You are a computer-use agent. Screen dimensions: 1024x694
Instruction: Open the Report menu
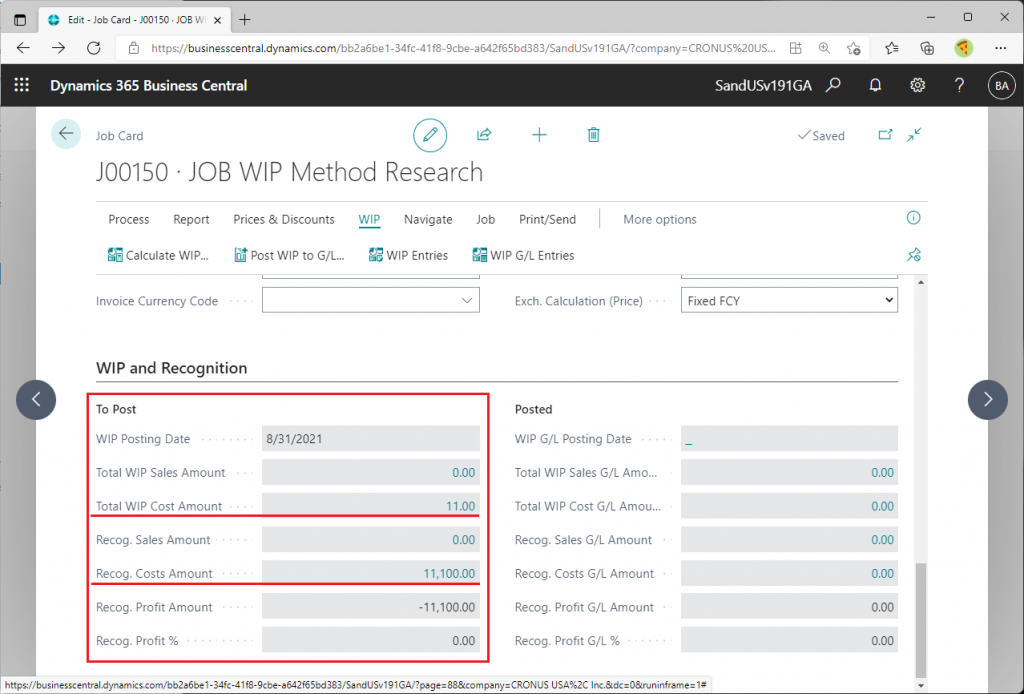[x=191, y=219]
